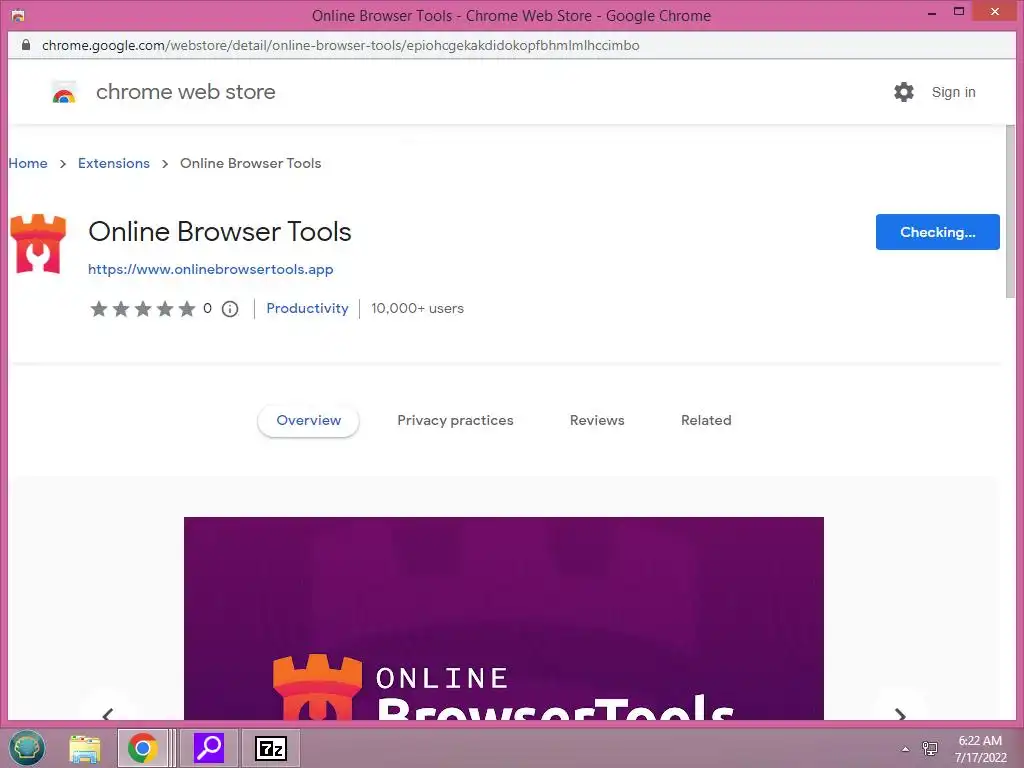Open the Reviews tab

tap(597, 421)
